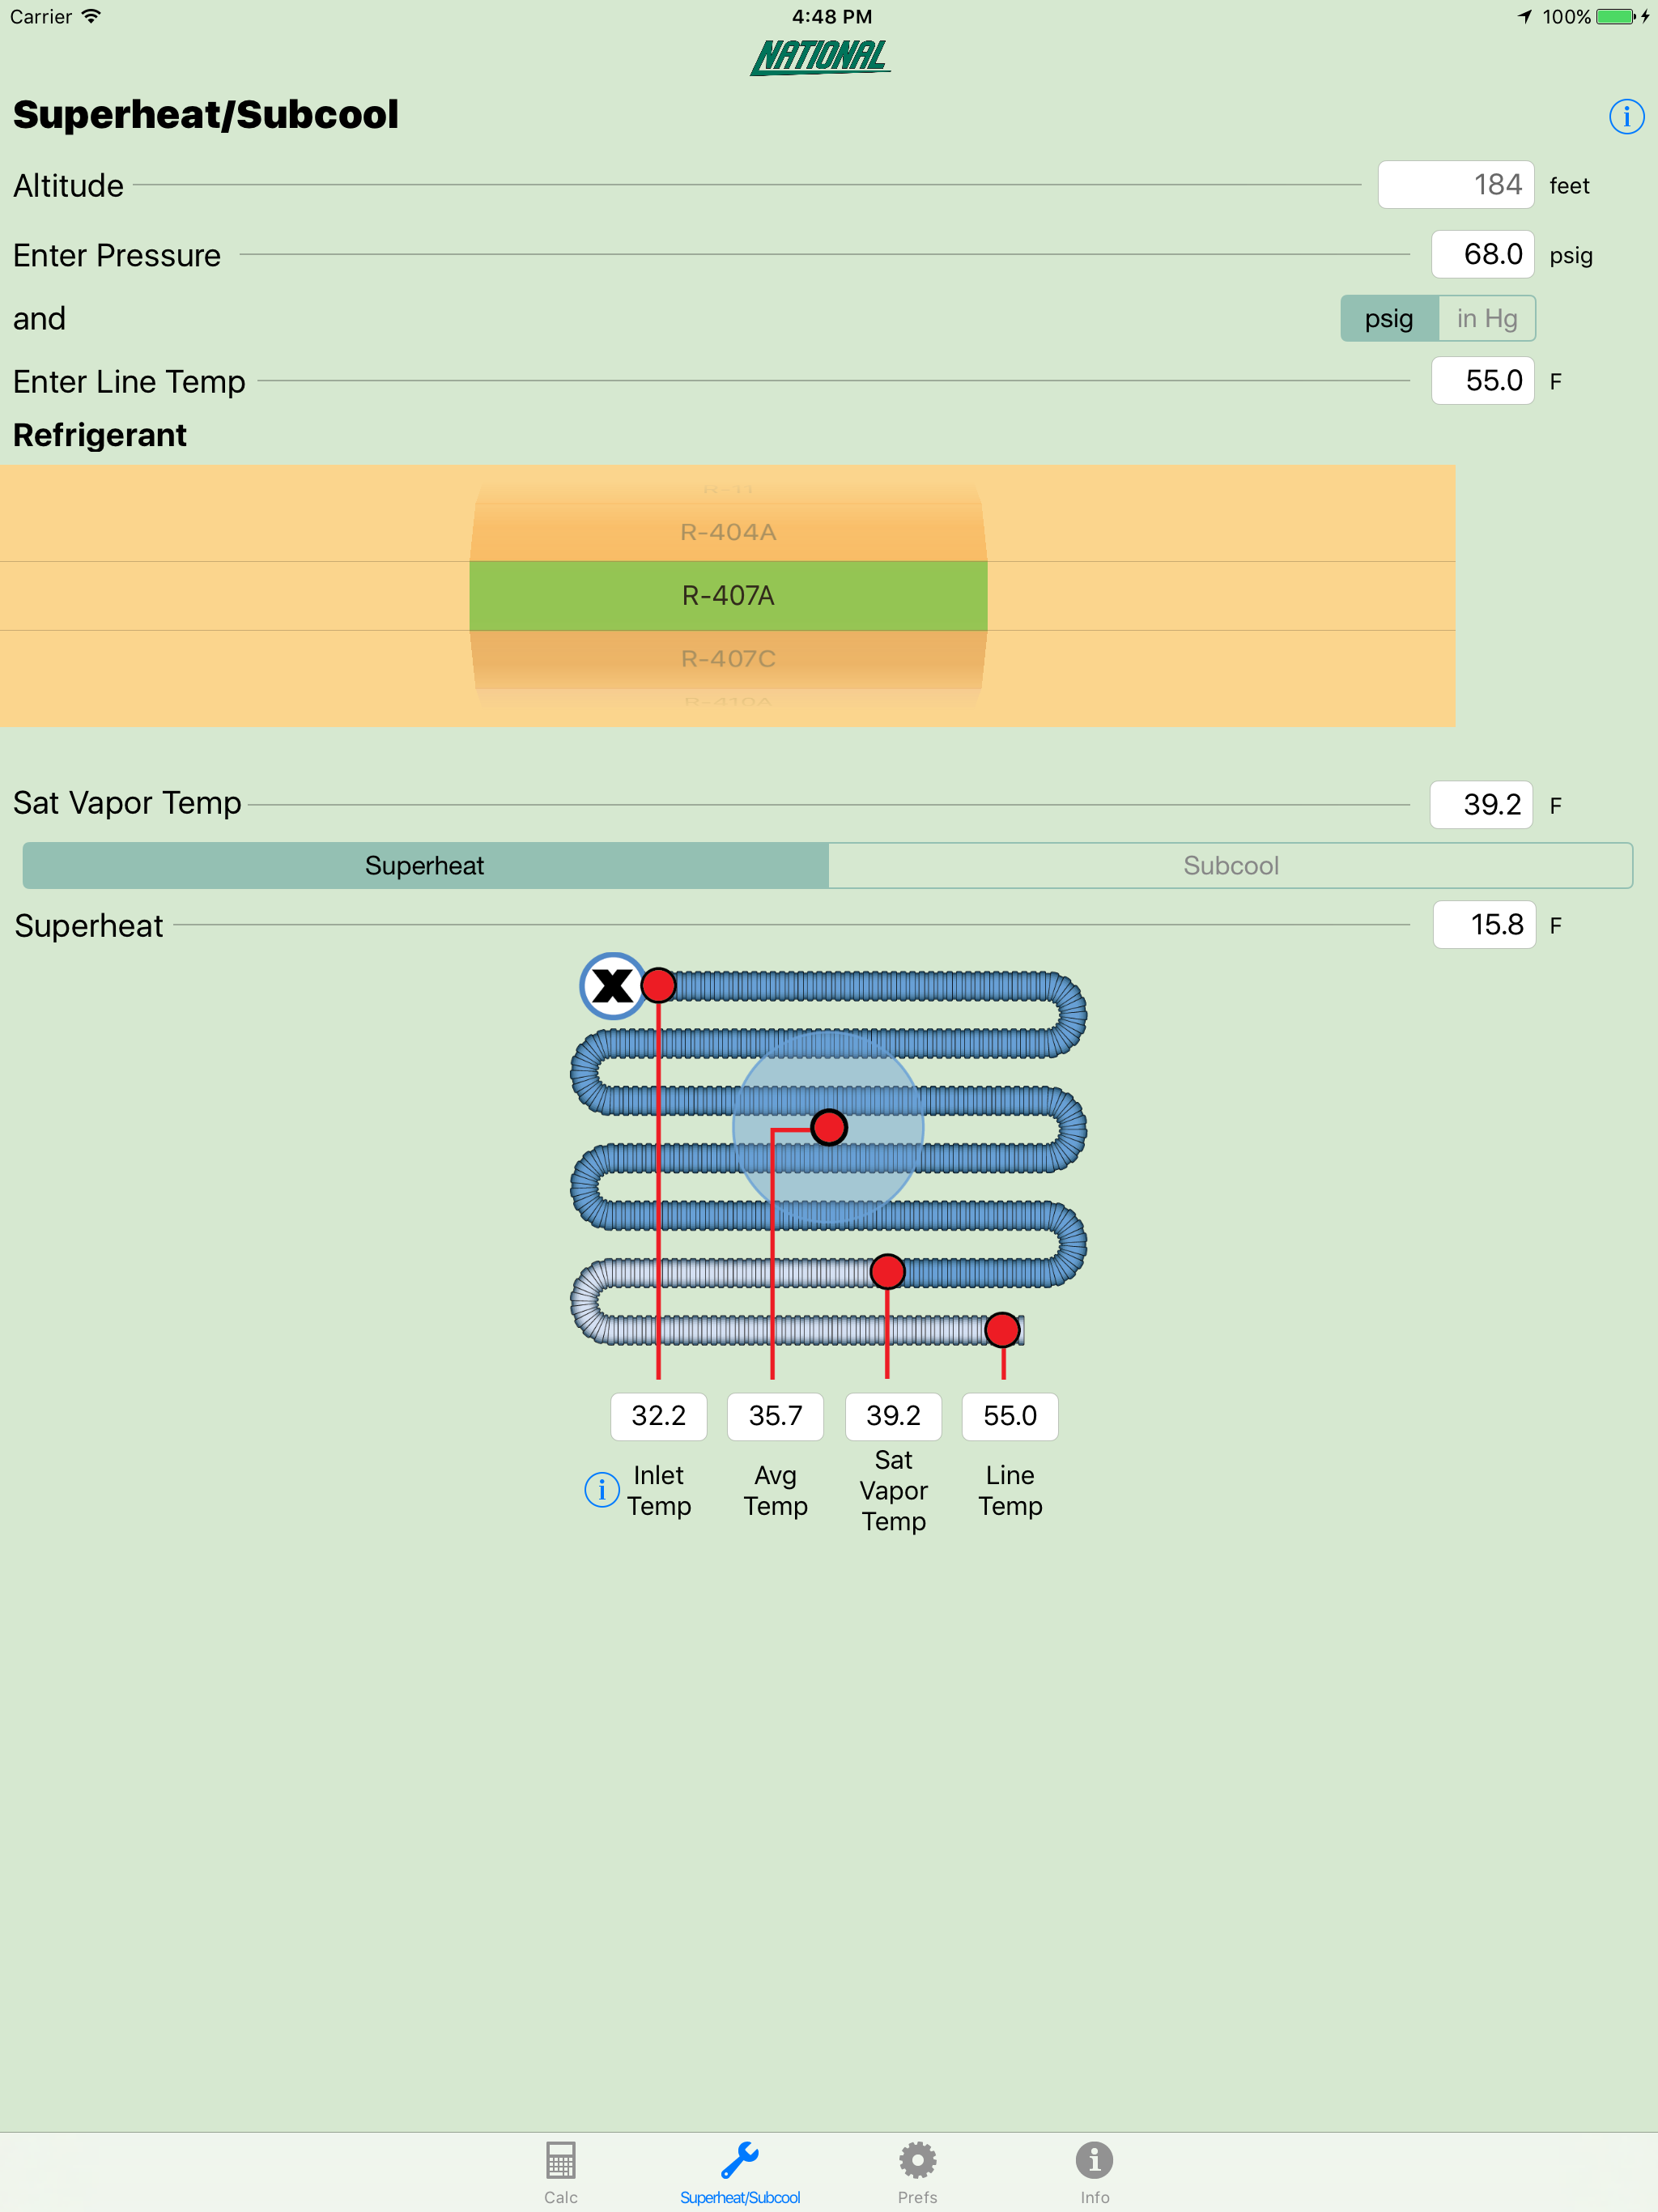Tap the red sat vapor marker dot
1658x2212 pixels.
887,1271
